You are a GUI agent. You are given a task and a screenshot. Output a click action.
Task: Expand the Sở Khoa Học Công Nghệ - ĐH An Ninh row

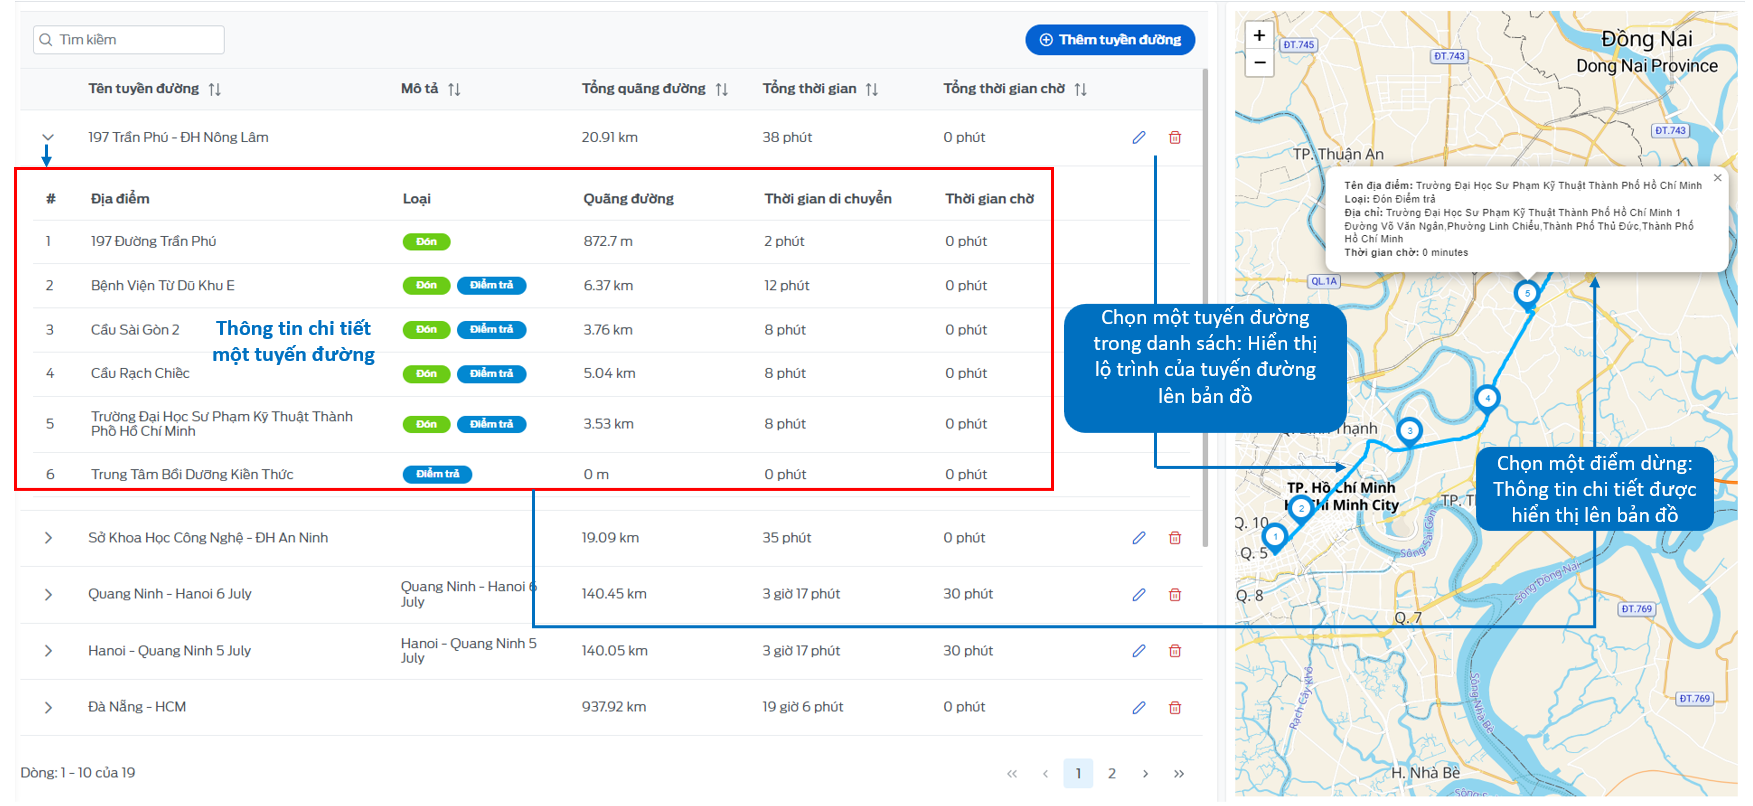(x=48, y=538)
